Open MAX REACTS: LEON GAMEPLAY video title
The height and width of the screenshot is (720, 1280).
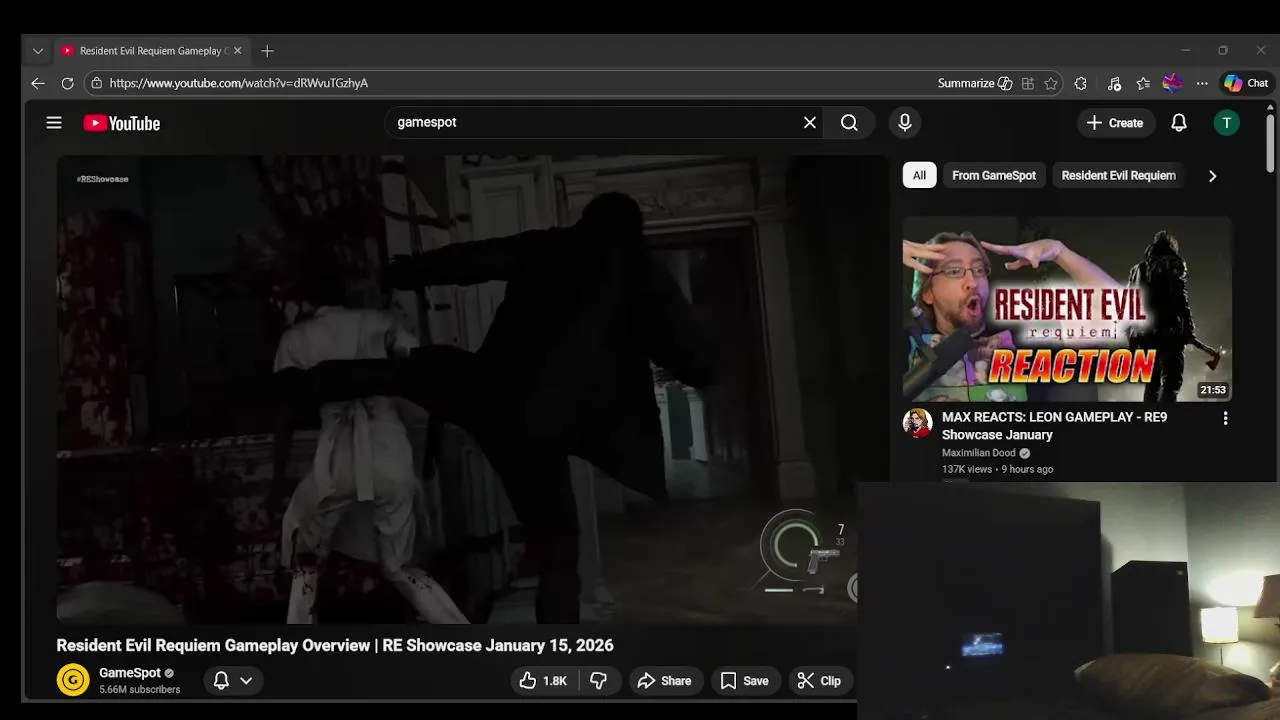pos(1054,426)
